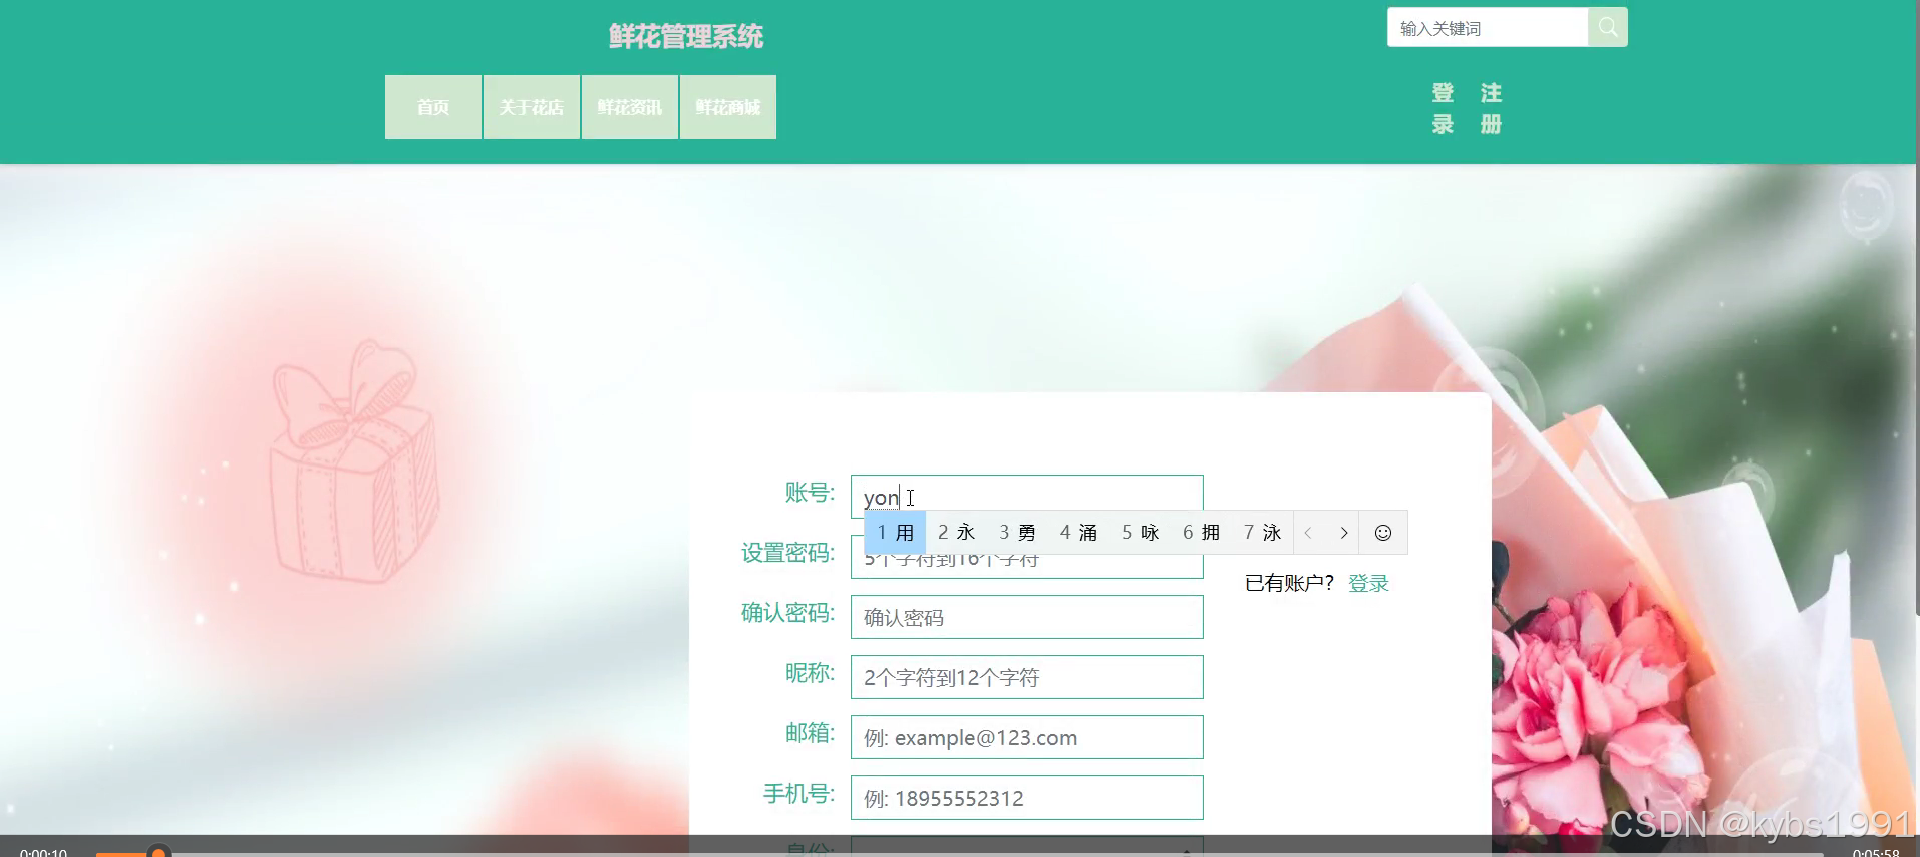Choose IME candidate 2 永
The height and width of the screenshot is (857, 1920).
click(x=956, y=533)
